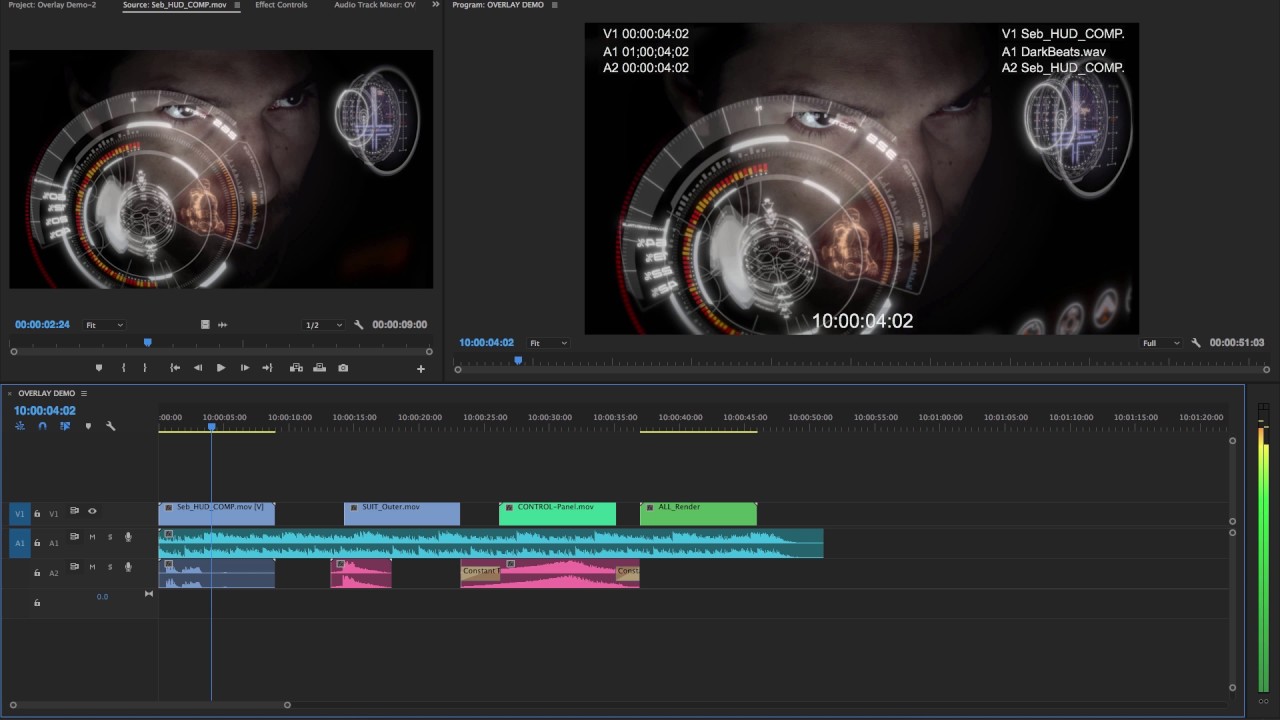Open Program: OVERLAY DEMO panel menu
This screenshot has height=720, width=1280.
[x=555, y=5]
